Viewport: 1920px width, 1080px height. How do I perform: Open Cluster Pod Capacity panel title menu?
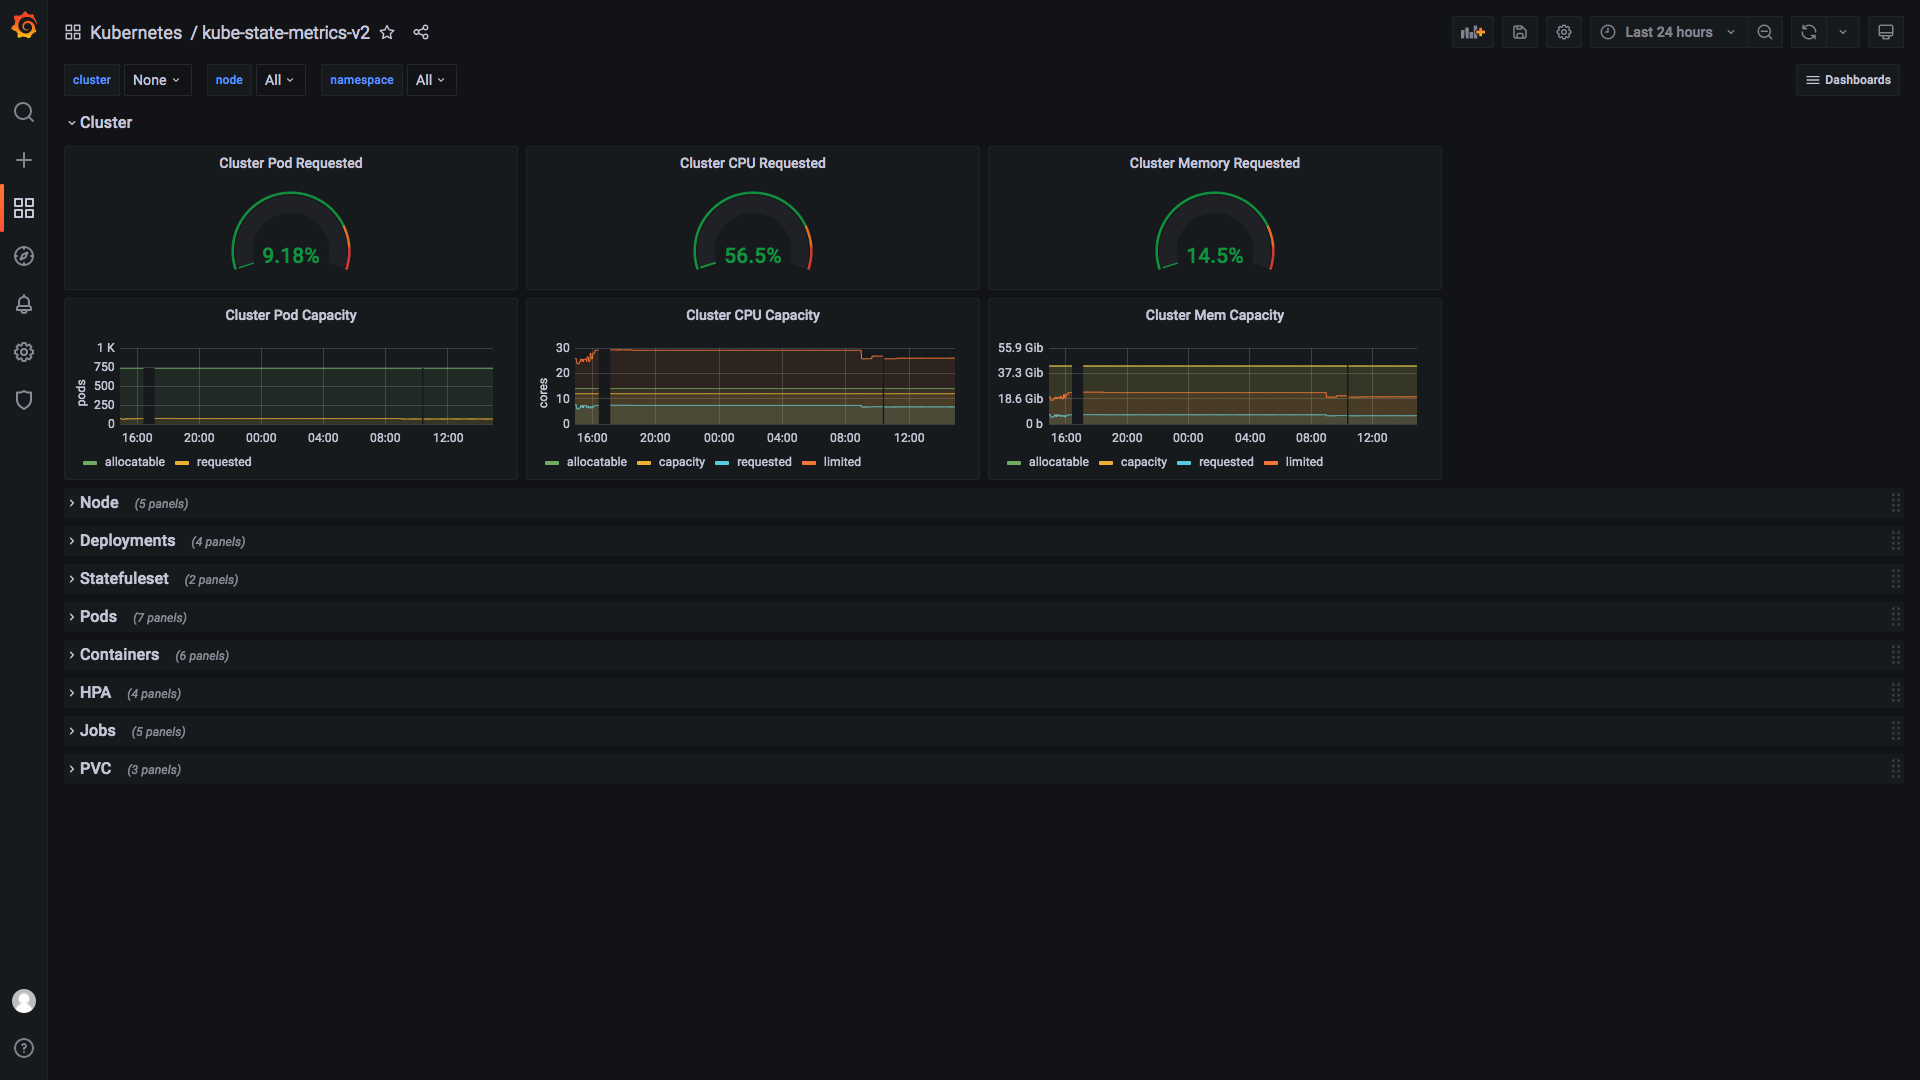tap(291, 315)
